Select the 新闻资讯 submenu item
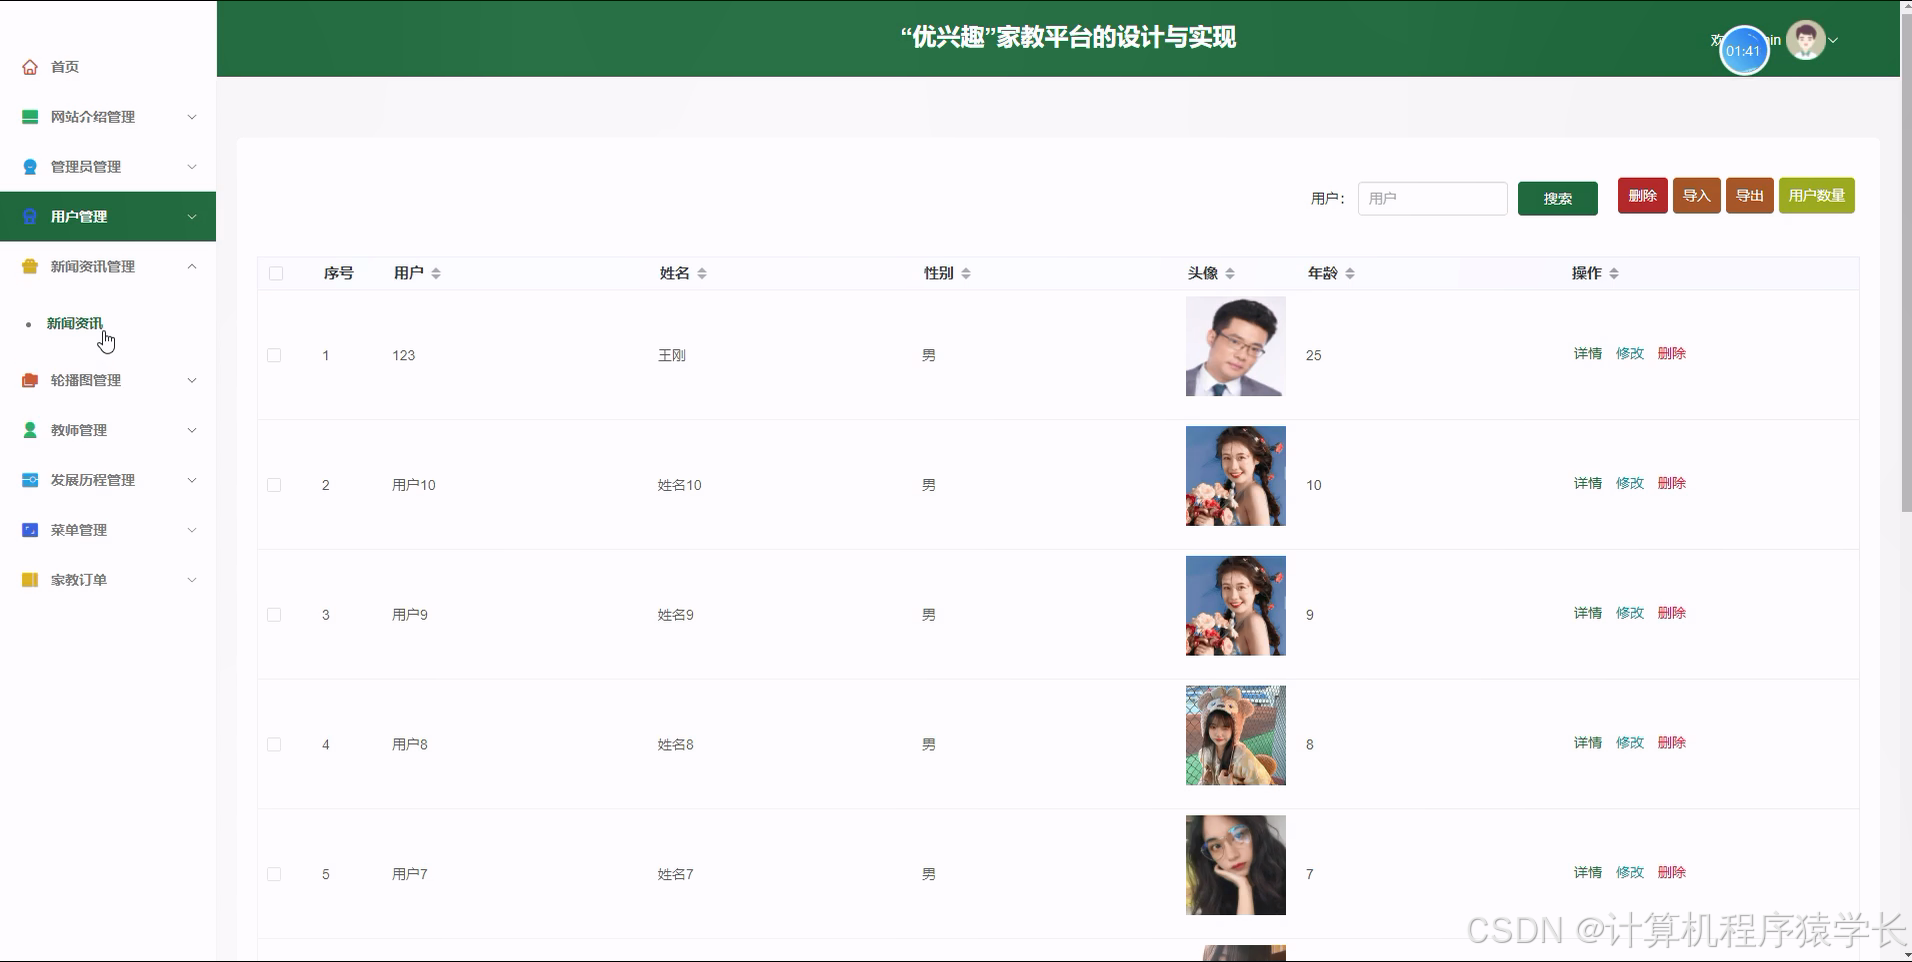This screenshot has width=1912, height=962. pos(74,323)
